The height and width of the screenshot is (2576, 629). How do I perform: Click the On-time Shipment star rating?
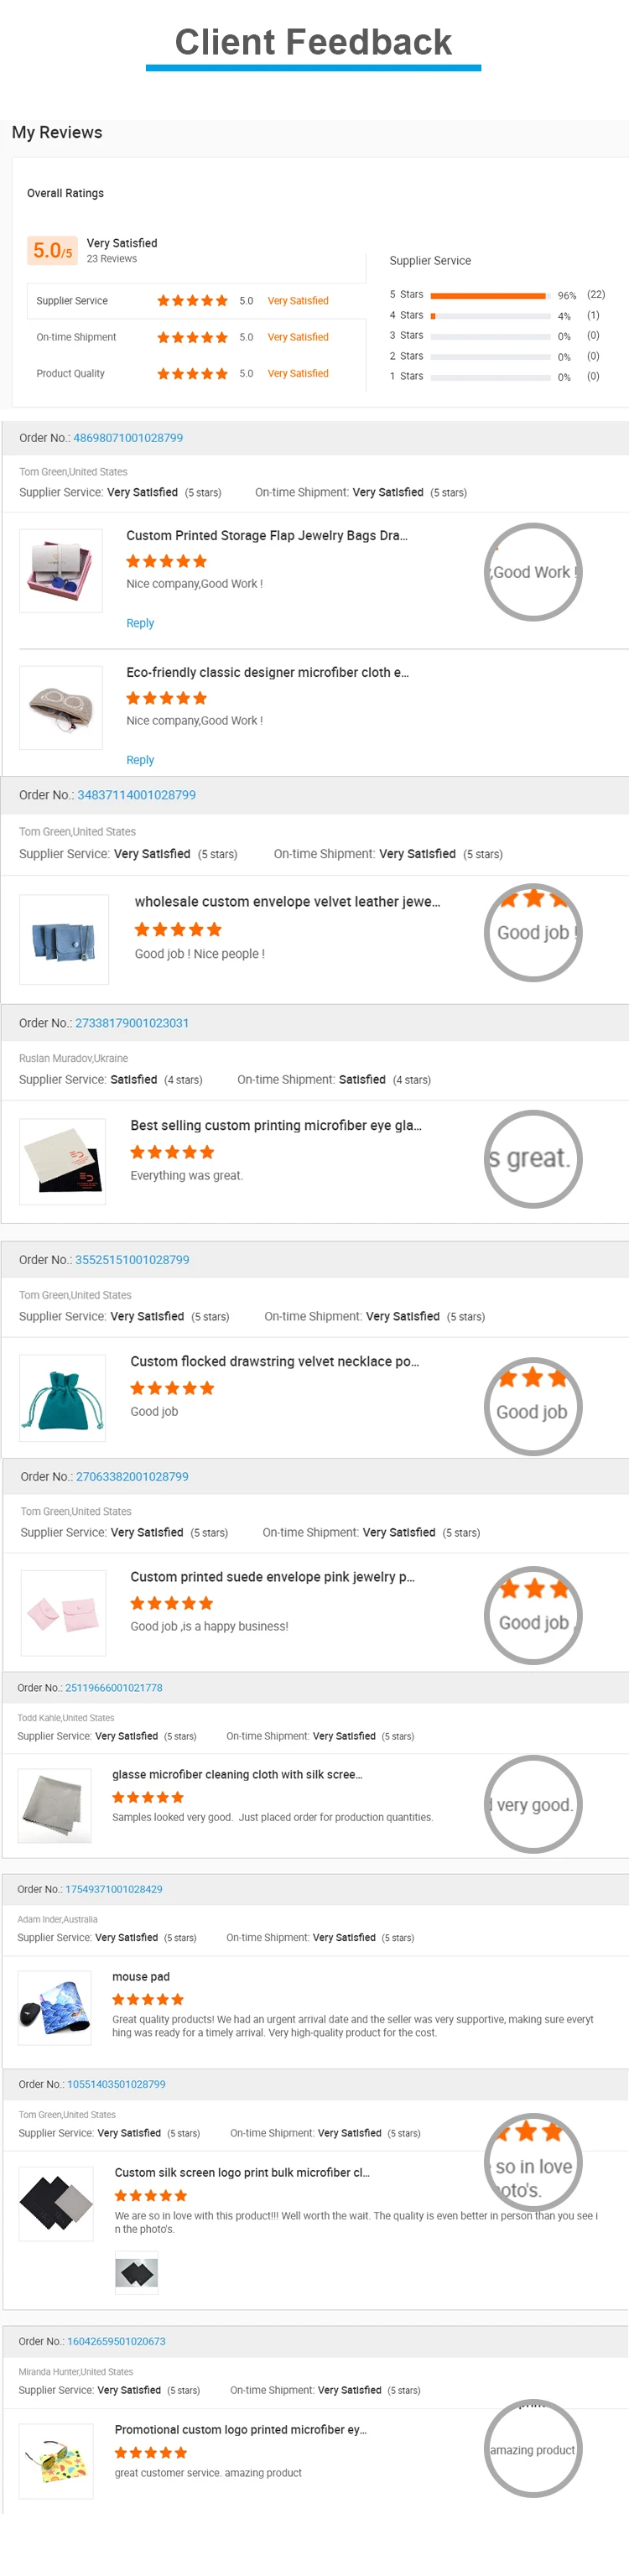click(x=192, y=337)
